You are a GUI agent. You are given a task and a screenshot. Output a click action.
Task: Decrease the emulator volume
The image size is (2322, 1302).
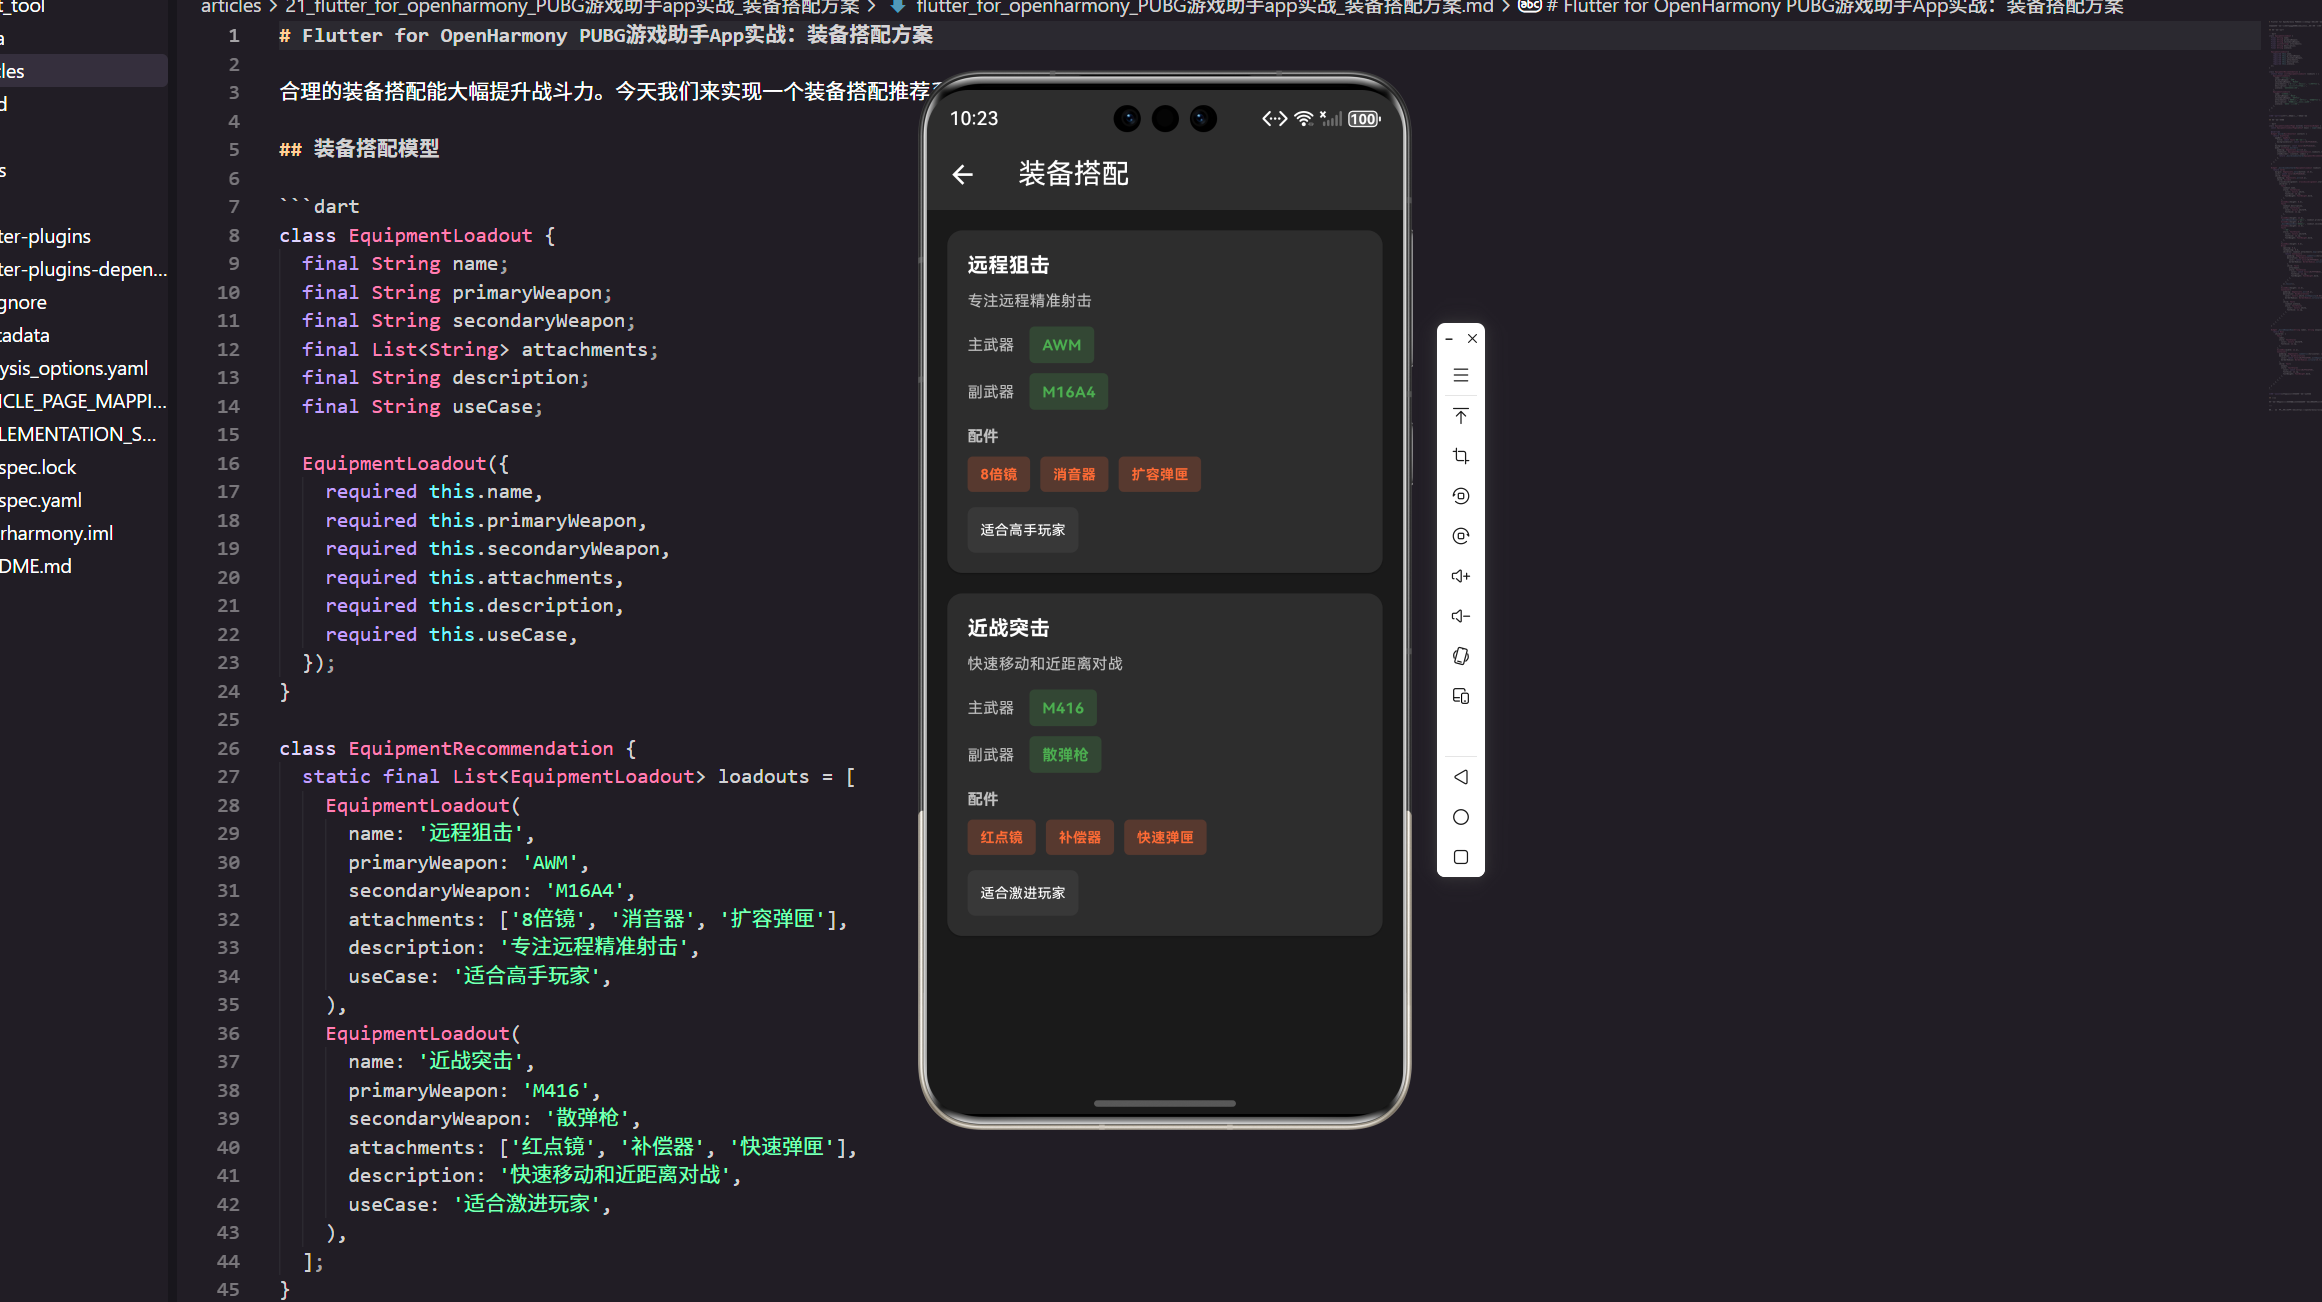(1460, 616)
